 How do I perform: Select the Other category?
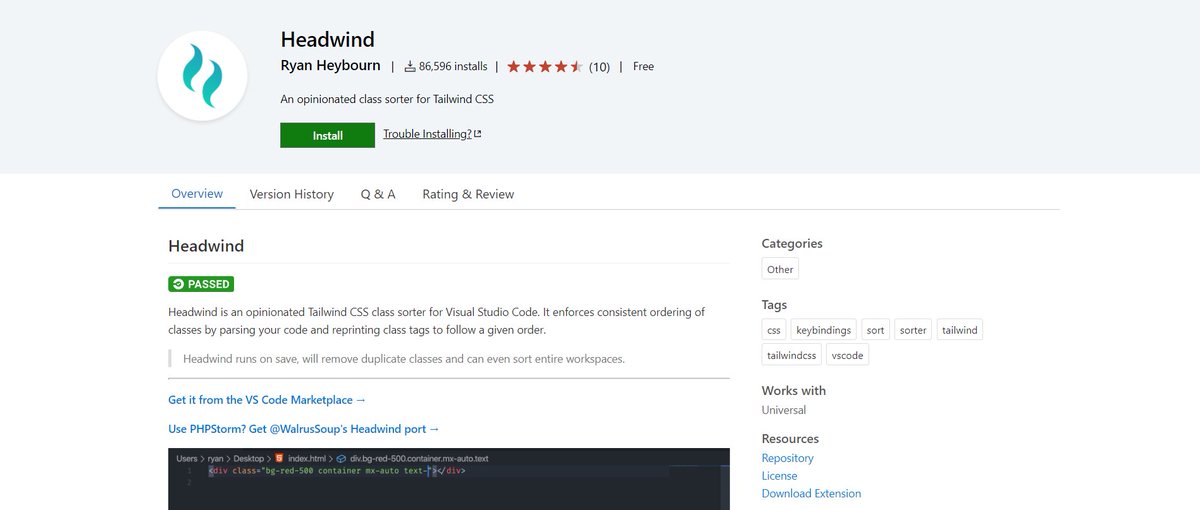pyautogui.click(x=780, y=269)
